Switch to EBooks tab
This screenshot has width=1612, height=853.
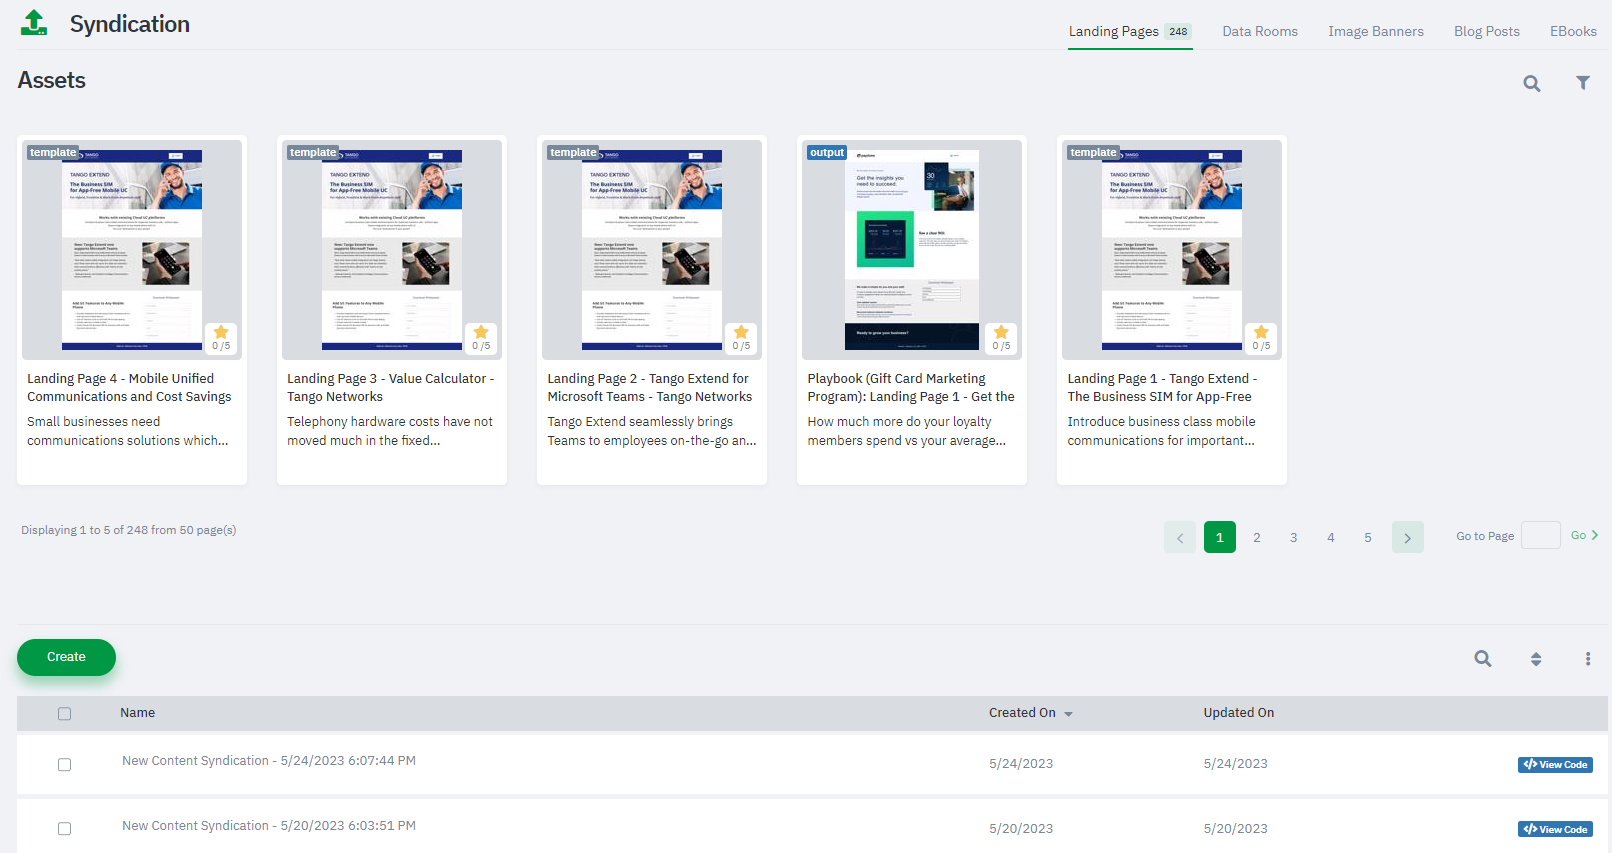click(1573, 32)
